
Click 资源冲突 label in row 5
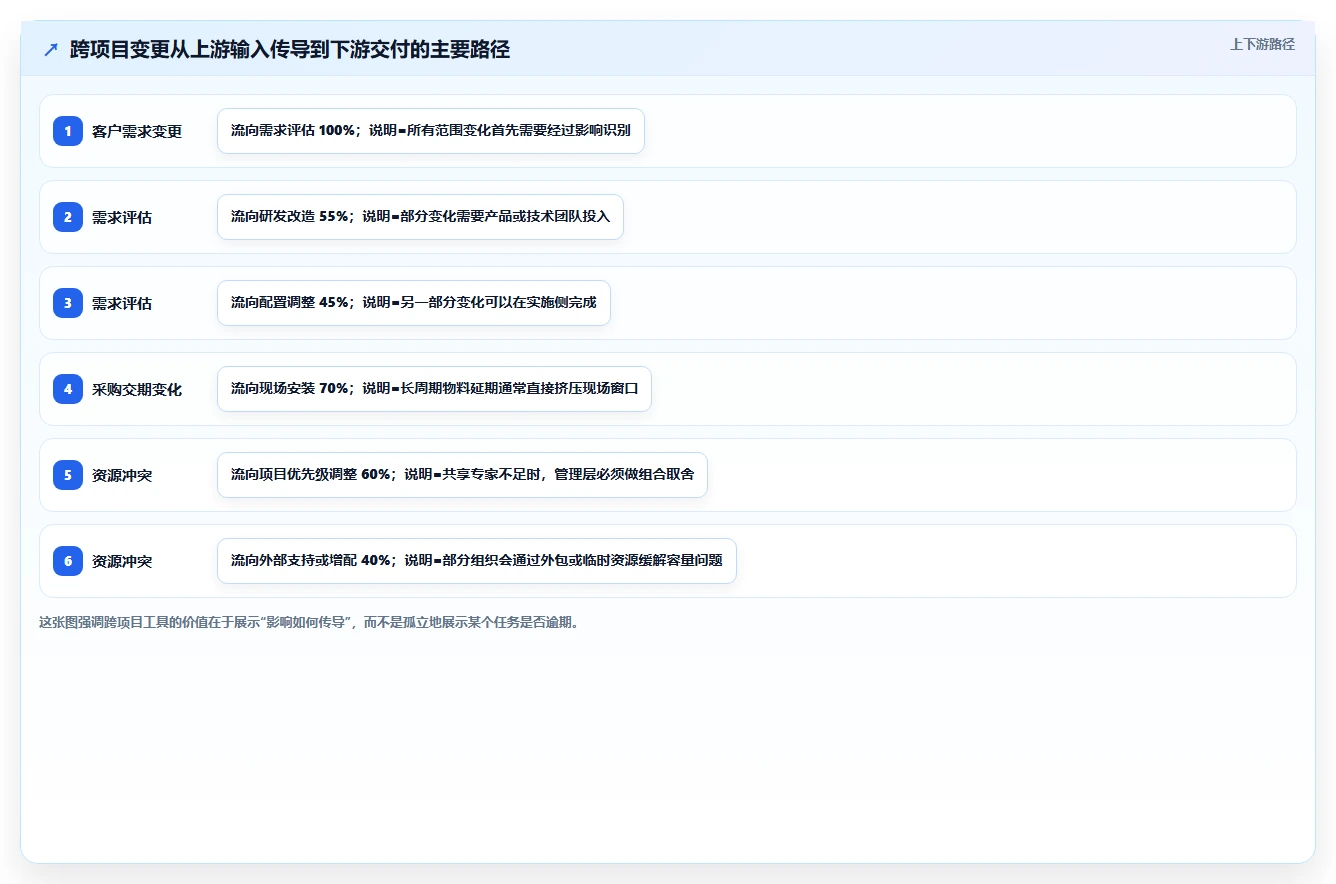click(122, 475)
